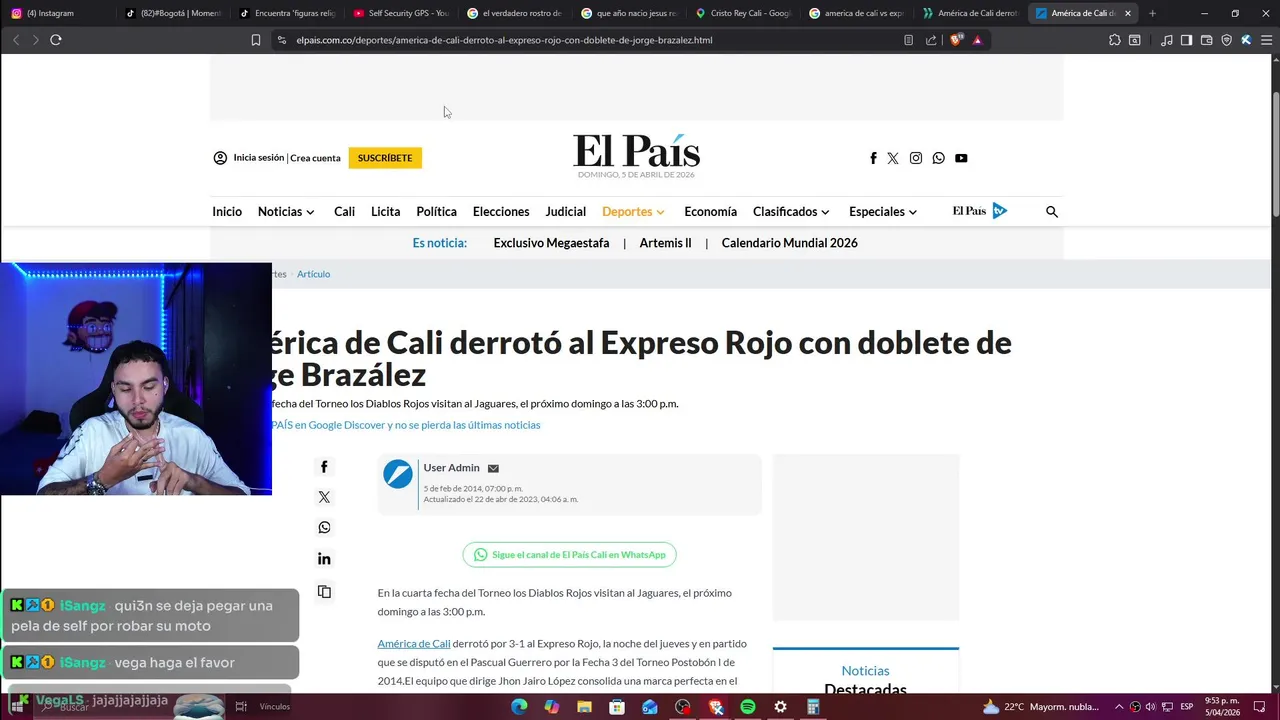Open Artemis II news link

click(x=665, y=243)
